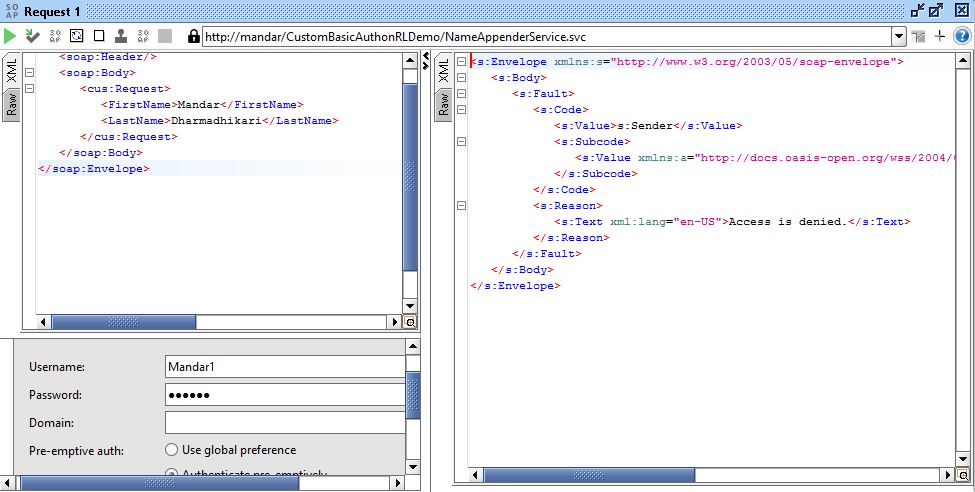This screenshot has height=492, width=975.
Task: Click the soap:Header line in the request
Action: tap(108, 57)
